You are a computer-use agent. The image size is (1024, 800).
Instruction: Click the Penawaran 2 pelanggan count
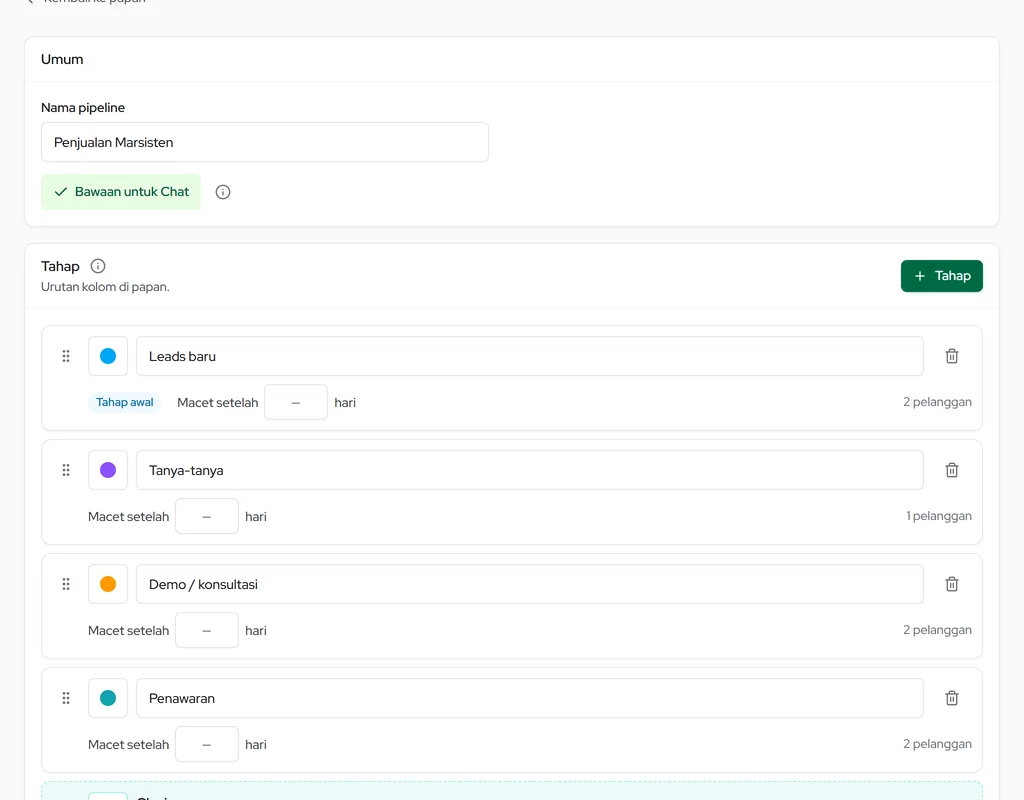(x=937, y=744)
